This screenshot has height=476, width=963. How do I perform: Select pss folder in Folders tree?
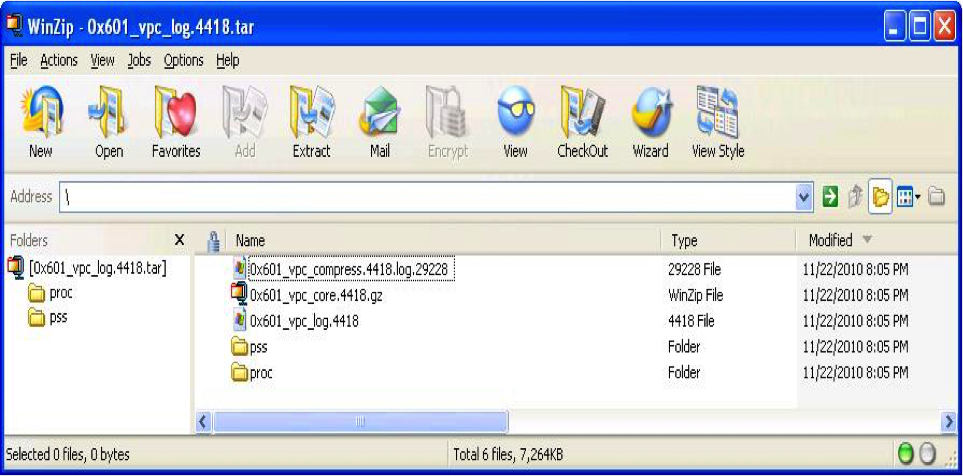coord(58,318)
